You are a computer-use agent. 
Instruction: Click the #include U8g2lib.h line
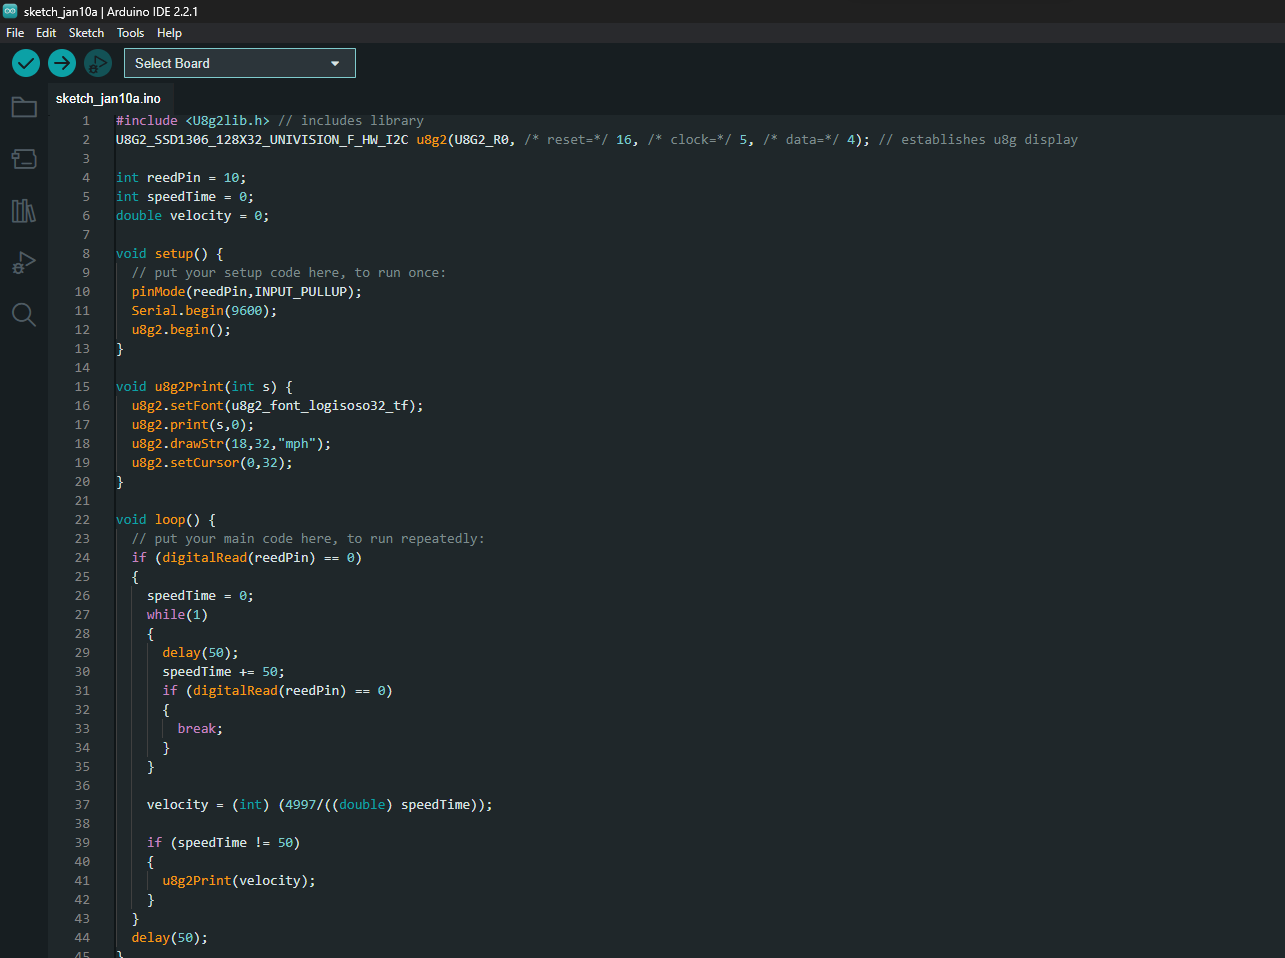click(x=269, y=120)
